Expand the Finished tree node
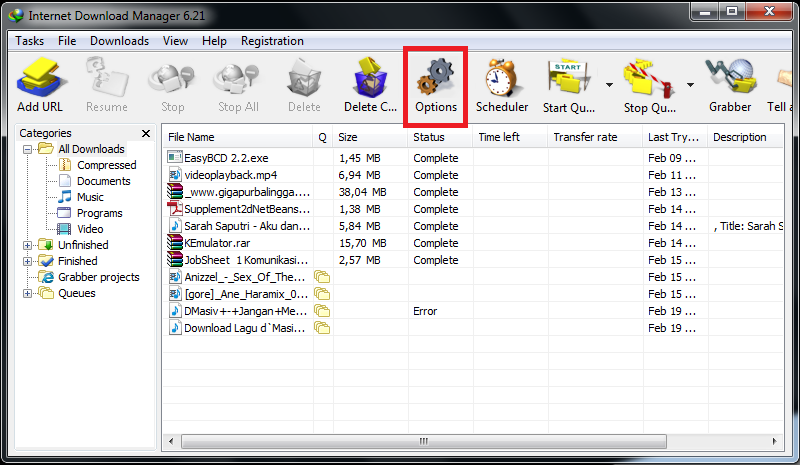 [x=28, y=261]
